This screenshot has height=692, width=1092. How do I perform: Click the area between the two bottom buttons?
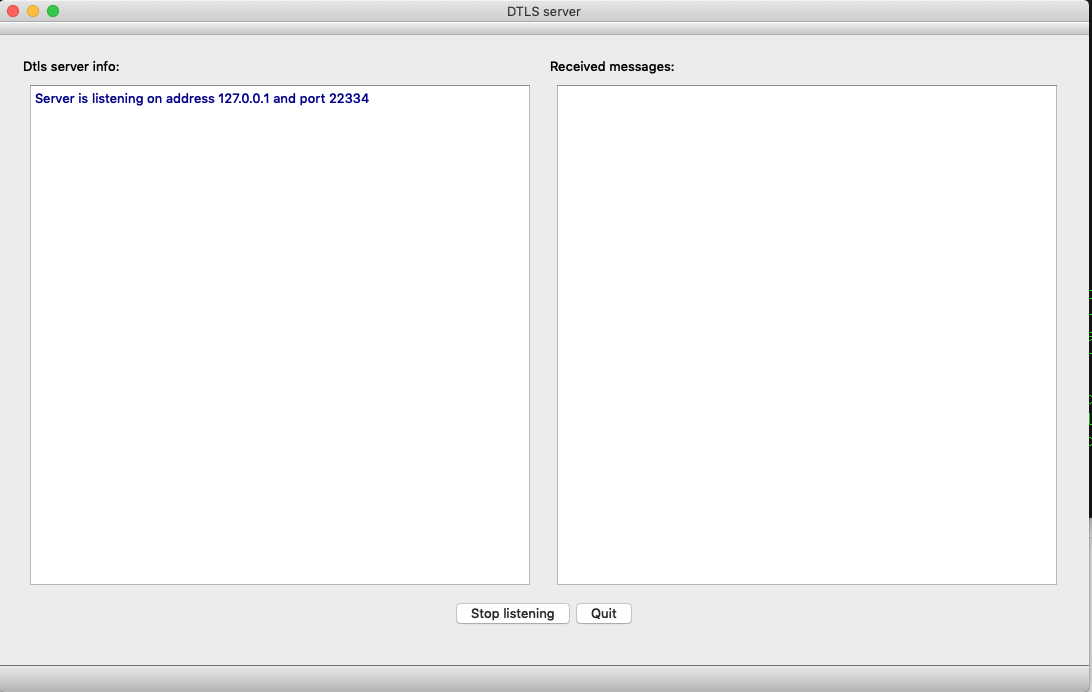pyautogui.click(x=573, y=613)
